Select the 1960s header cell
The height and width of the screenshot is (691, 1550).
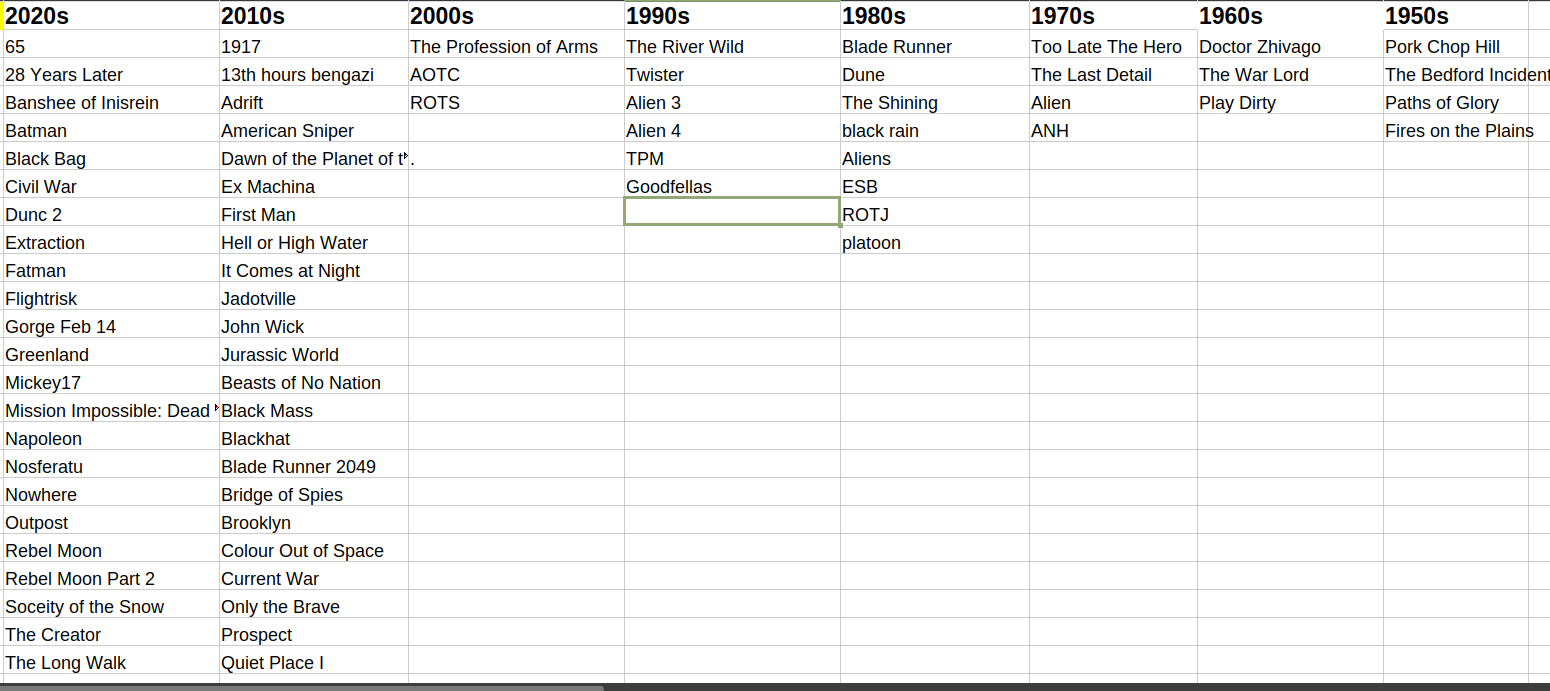tap(1290, 16)
